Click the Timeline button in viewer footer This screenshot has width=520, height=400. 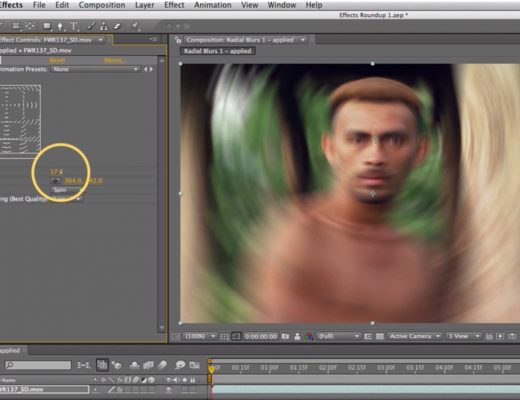point(512,336)
